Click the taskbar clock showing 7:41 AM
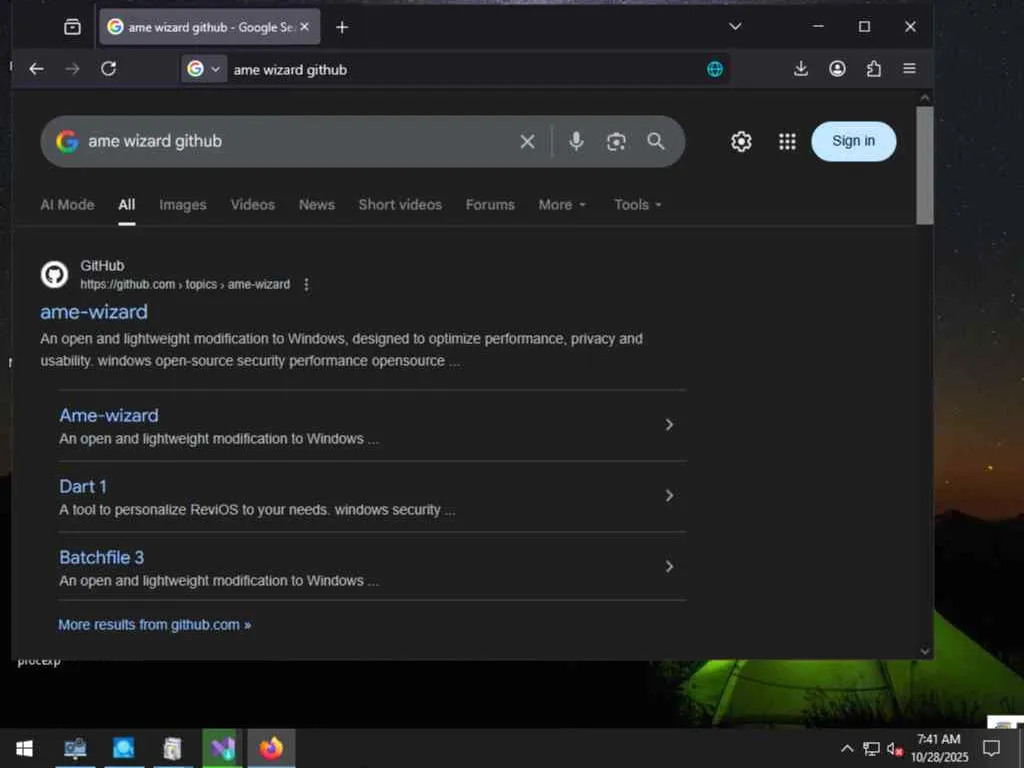 (939, 748)
